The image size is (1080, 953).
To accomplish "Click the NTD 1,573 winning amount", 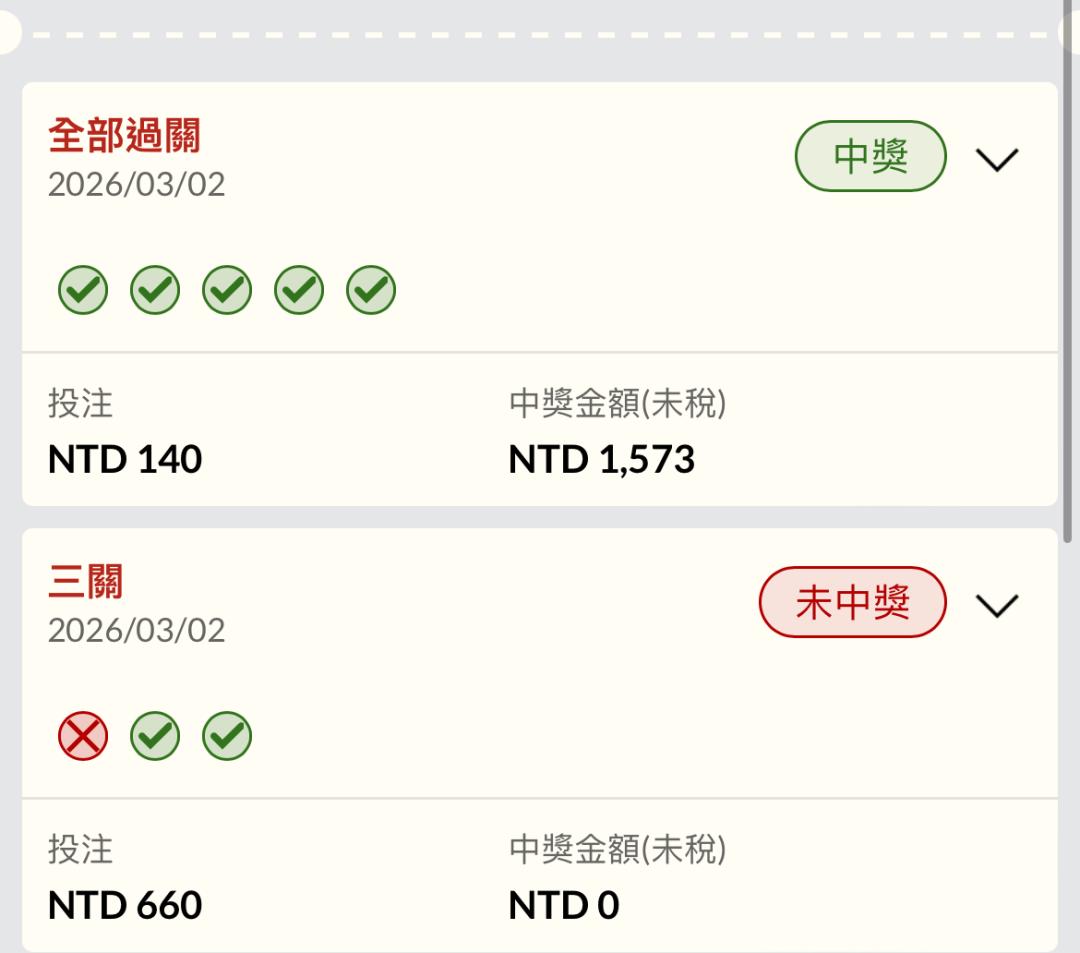I will coord(601,460).
